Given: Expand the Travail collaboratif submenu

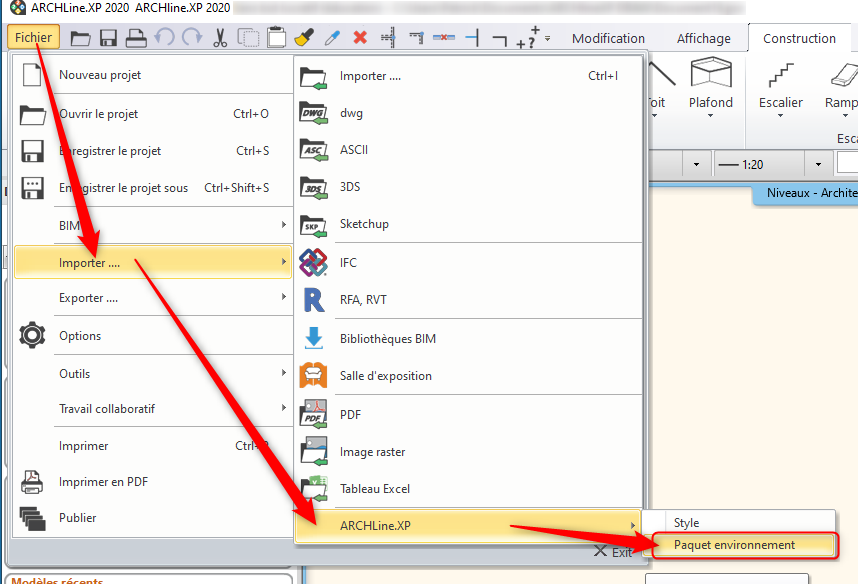Looking at the screenshot, I should (283, 408).
